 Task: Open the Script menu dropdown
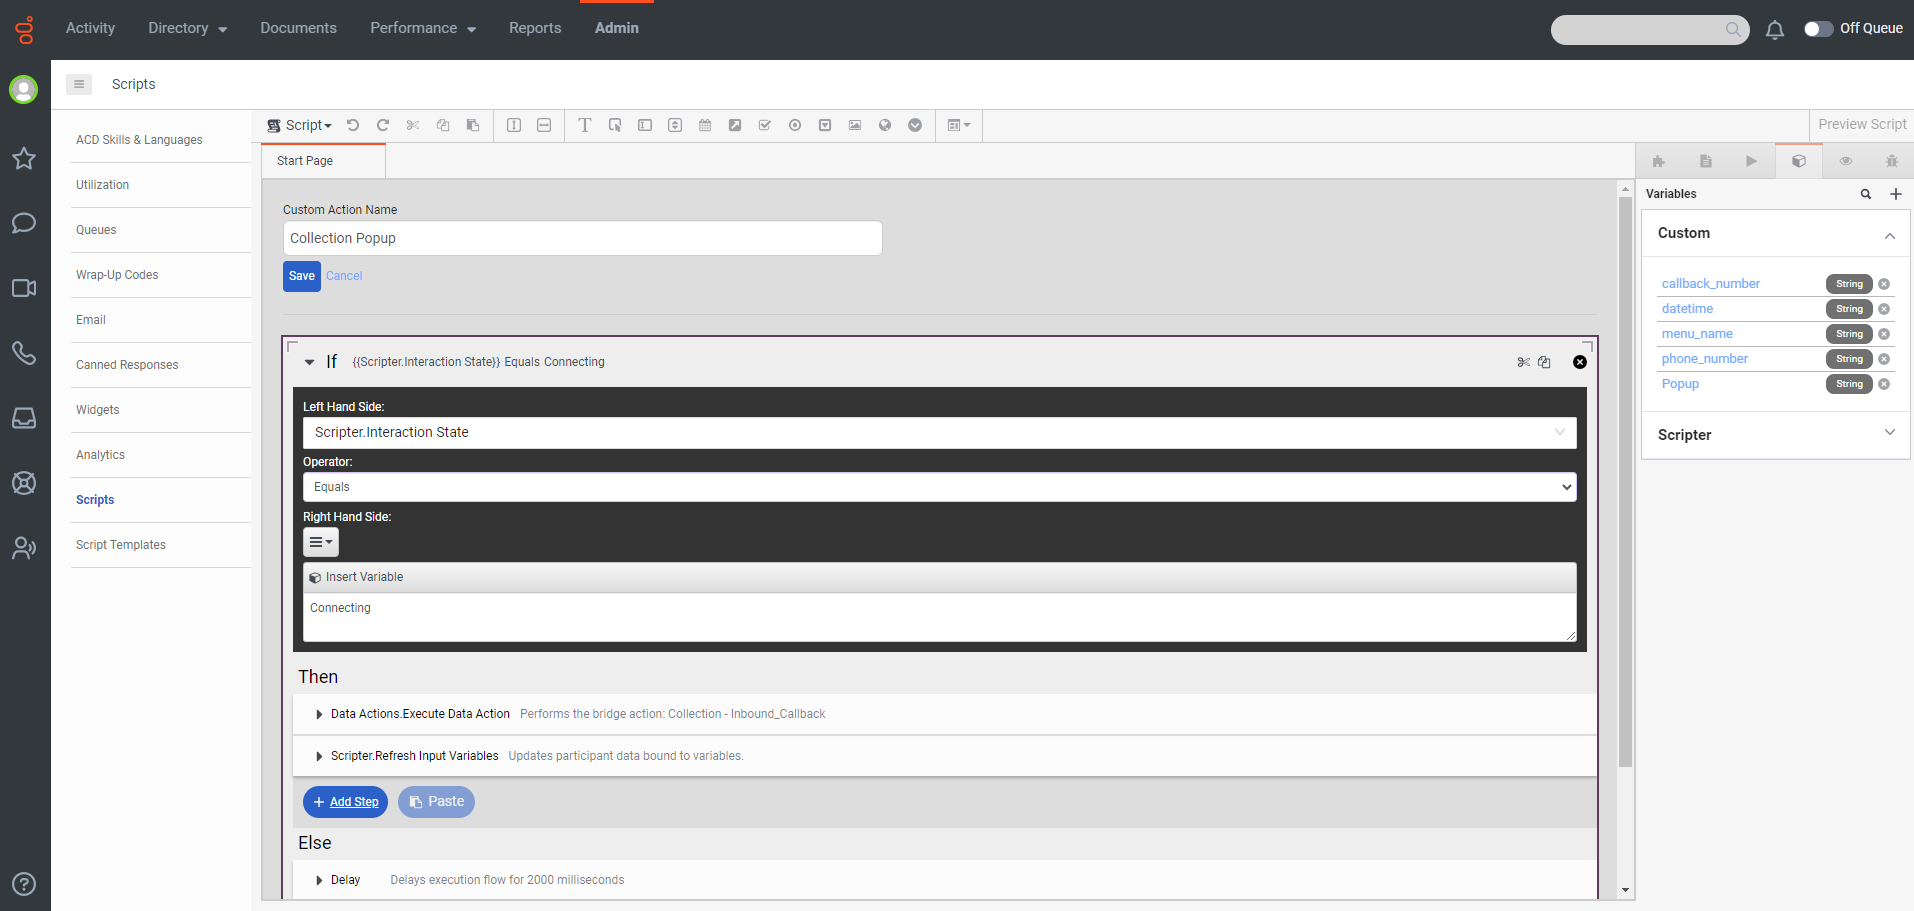pos(299,125)
